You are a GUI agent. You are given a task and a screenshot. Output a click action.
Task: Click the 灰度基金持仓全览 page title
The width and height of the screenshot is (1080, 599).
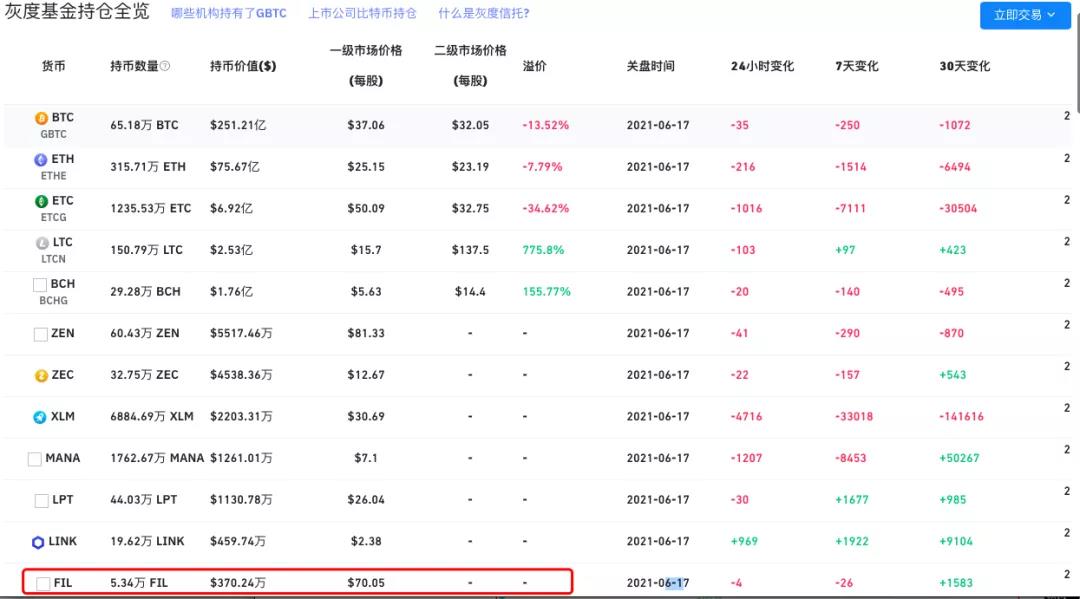pyautogui.click(x=77, y=12)
